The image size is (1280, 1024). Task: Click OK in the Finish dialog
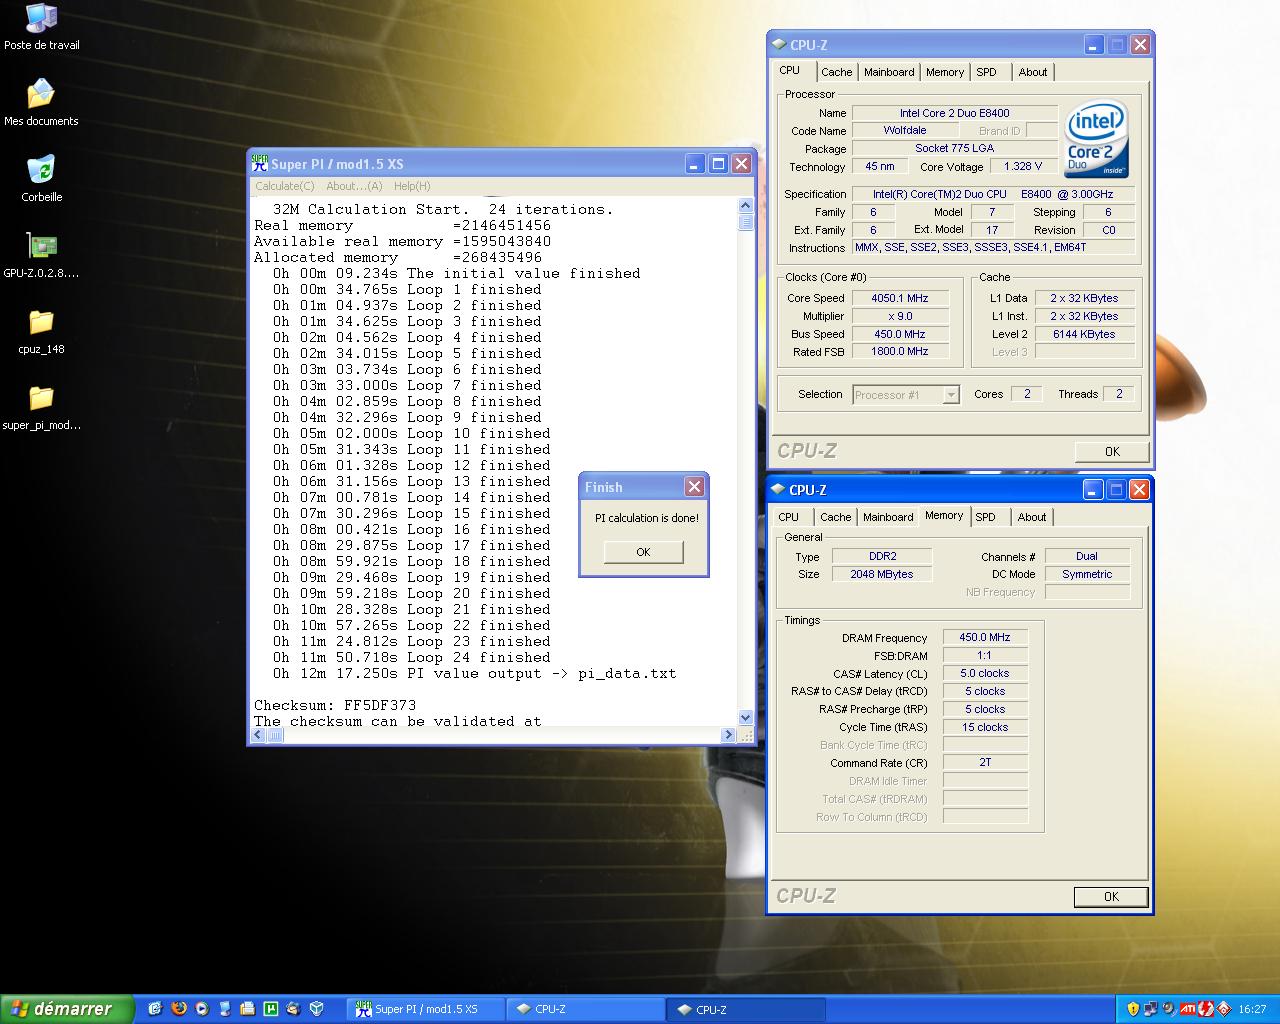coord(643,552)
